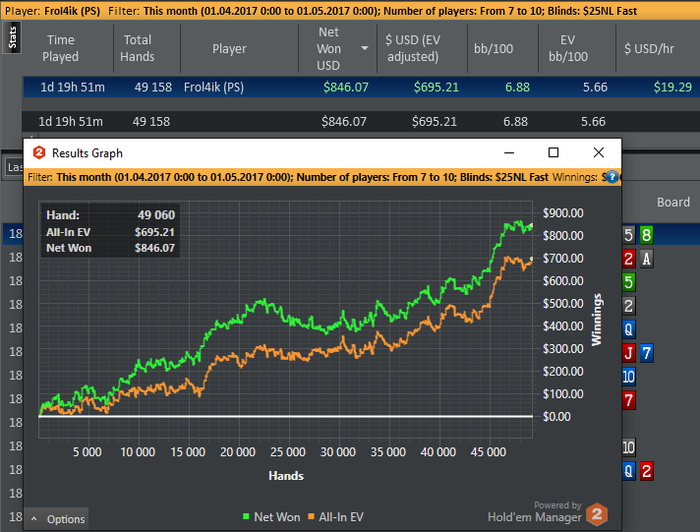Open the Stats side tab
This screenshot has height=532, width=700.
tap(12, 37)
